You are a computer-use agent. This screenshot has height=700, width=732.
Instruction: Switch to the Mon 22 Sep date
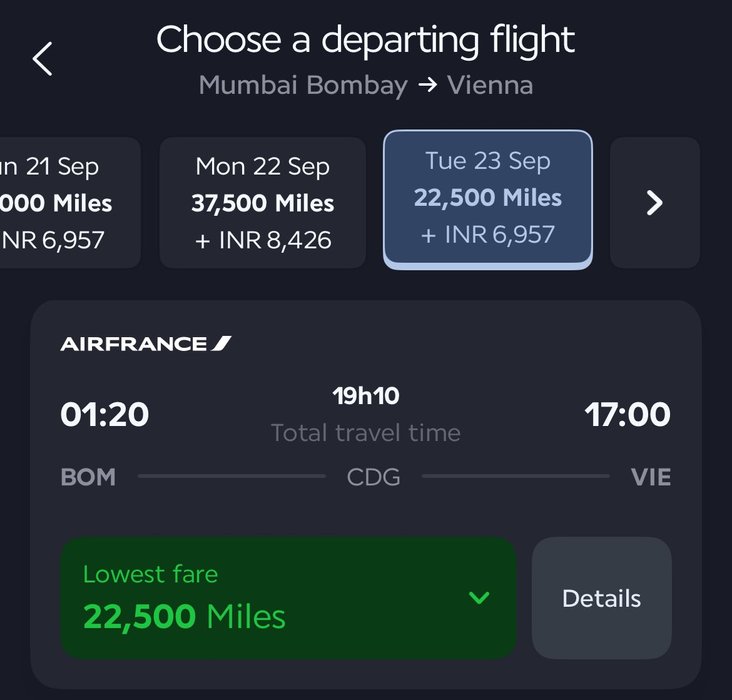[x=262, y=203]
